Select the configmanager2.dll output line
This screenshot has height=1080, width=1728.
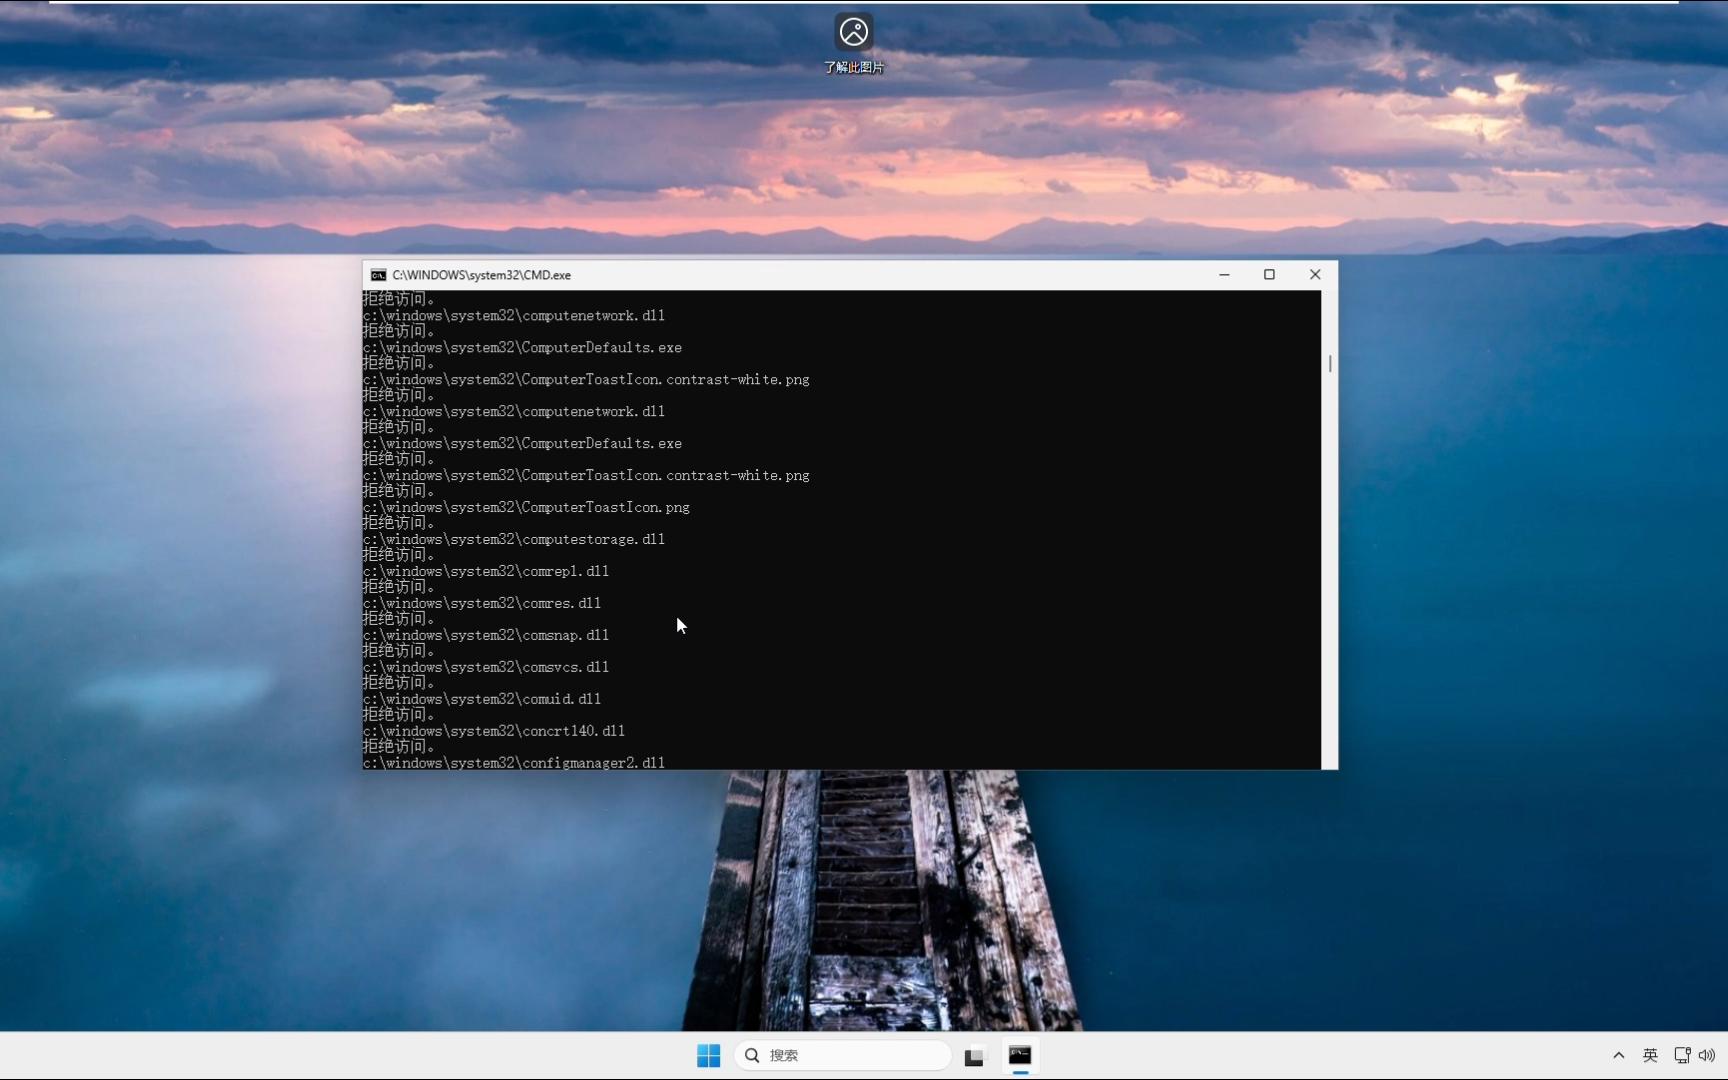point(514,762)
